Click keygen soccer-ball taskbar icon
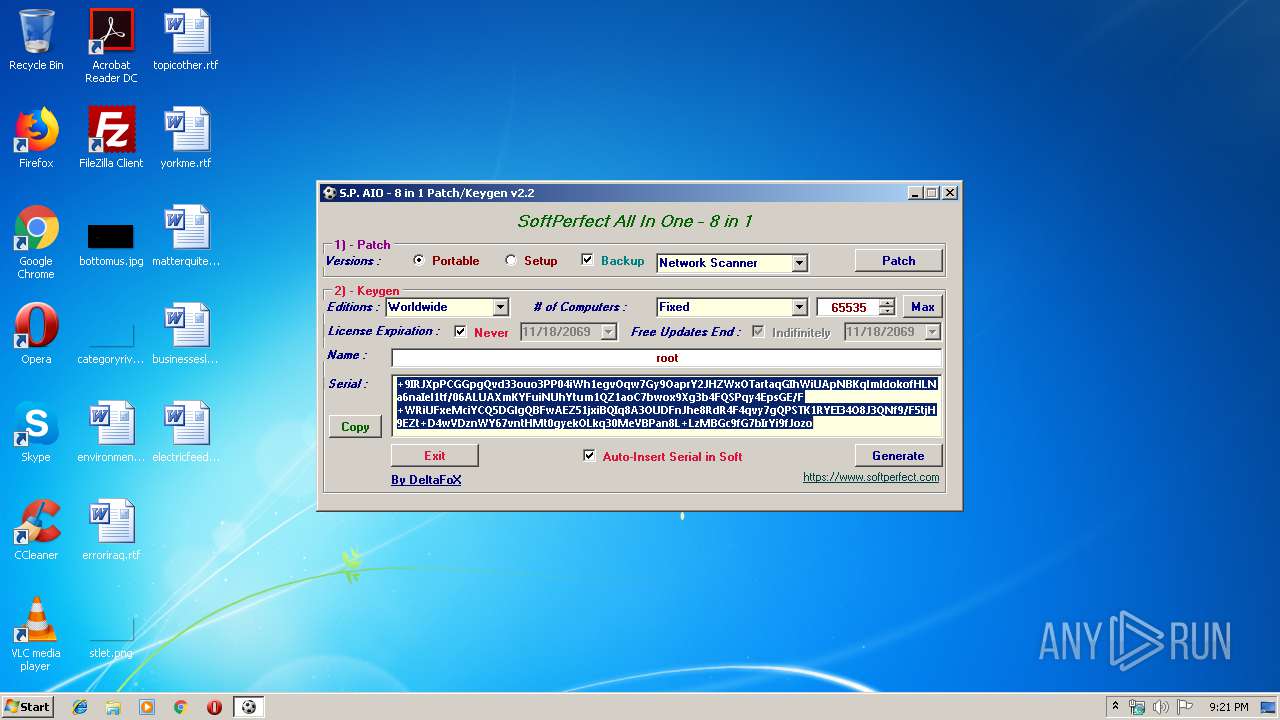The width and height of the screenshot is (1280, 720). click(x=249, y=707)
